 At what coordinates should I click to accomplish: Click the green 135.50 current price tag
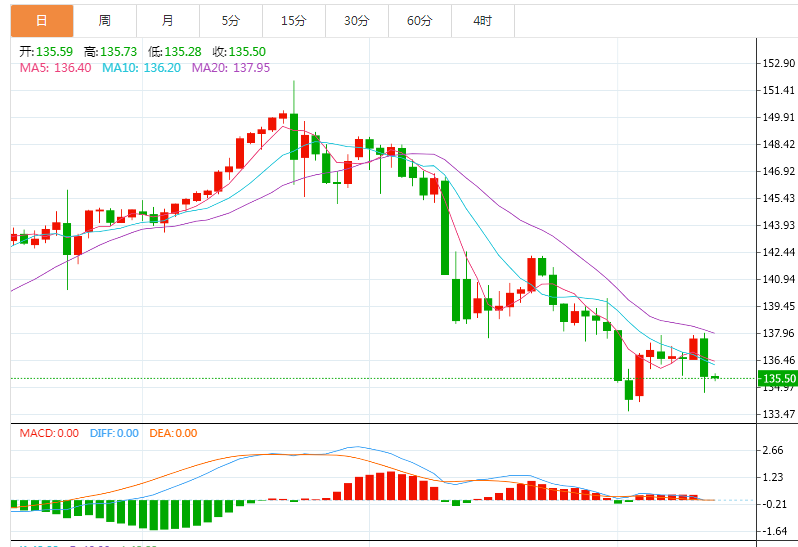point(778,379)
